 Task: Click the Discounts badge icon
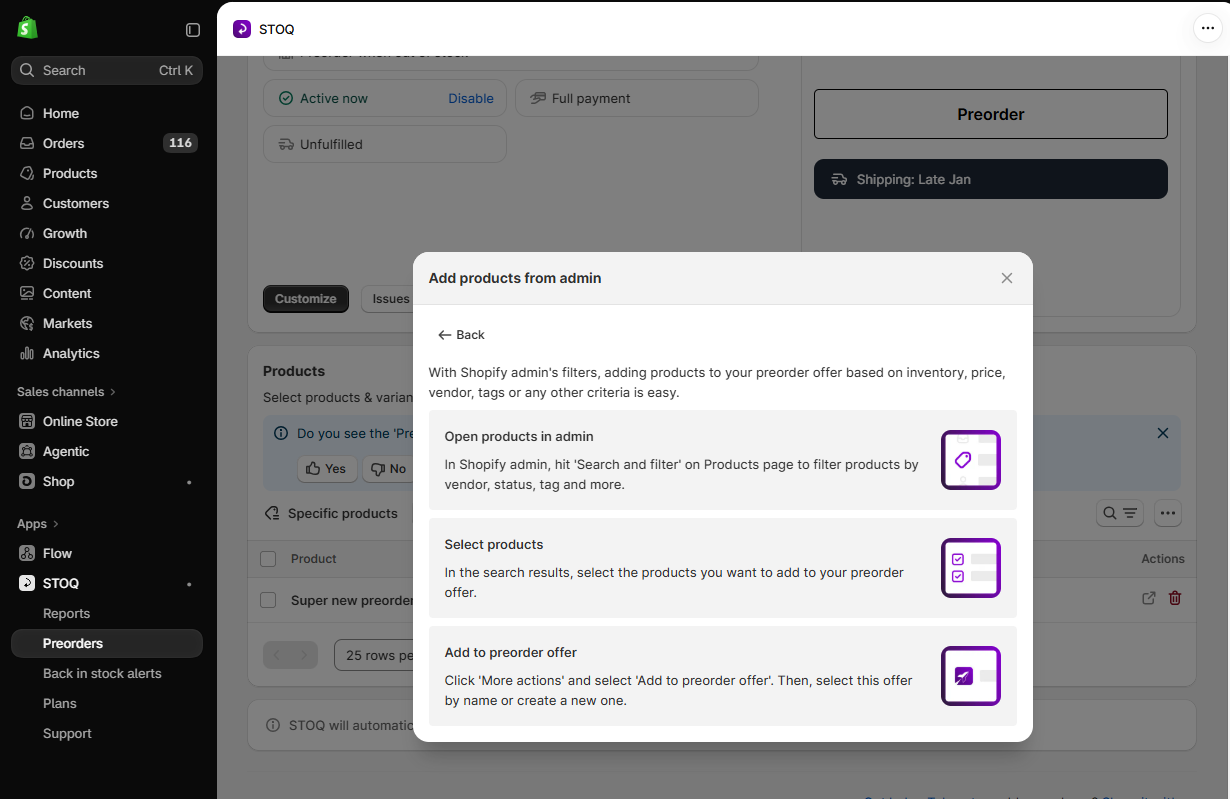tap(27, 263)
